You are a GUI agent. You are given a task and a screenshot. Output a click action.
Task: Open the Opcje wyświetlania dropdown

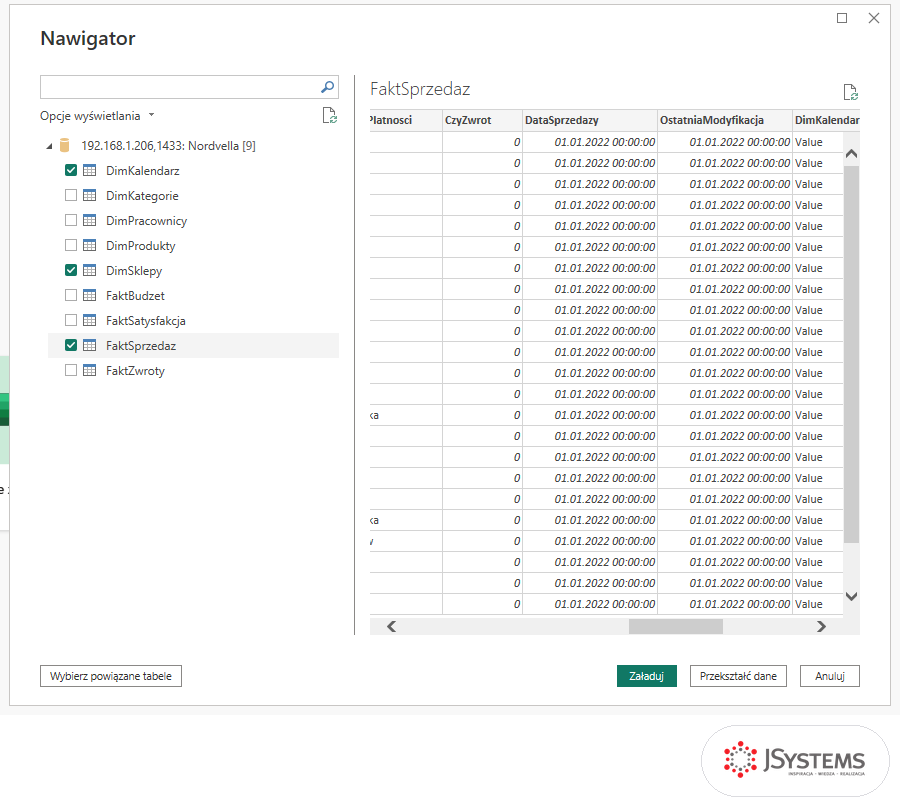(97, 116)
